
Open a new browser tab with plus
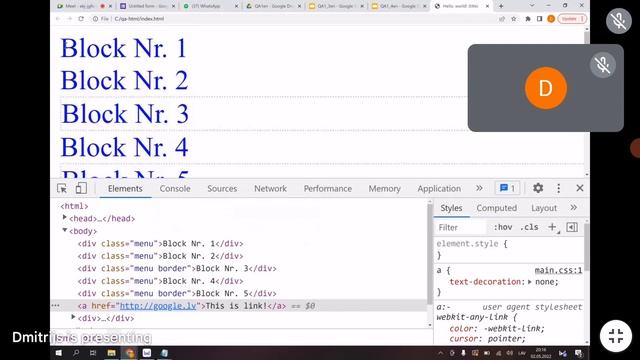pos(501,6)
